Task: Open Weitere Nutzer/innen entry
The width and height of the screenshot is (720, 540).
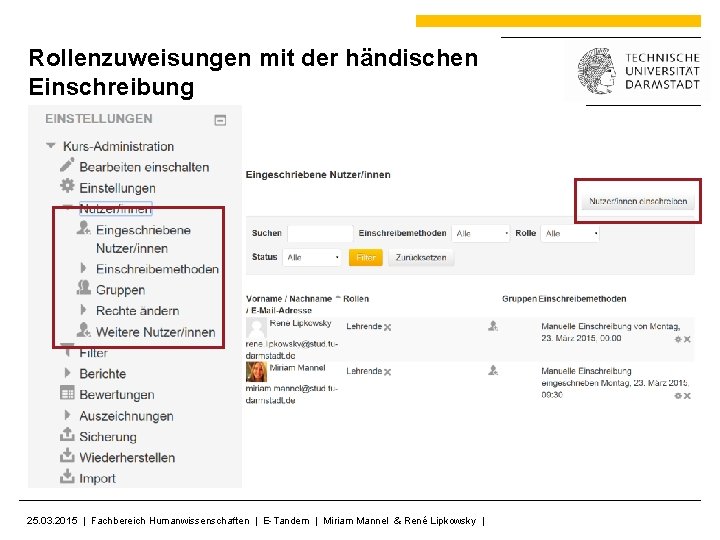Action: pos(155,332)
